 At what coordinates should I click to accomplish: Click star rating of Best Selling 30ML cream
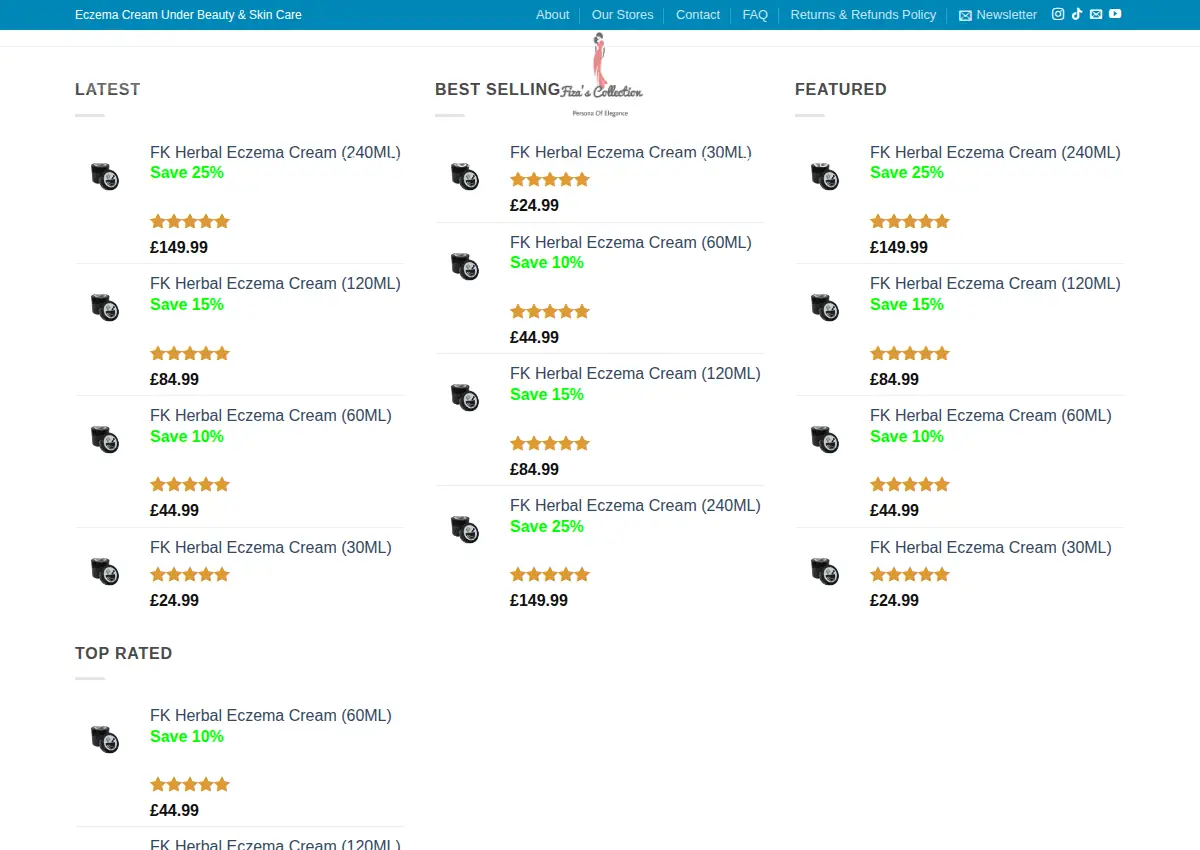pyautogui.click(x=550, y=180)
